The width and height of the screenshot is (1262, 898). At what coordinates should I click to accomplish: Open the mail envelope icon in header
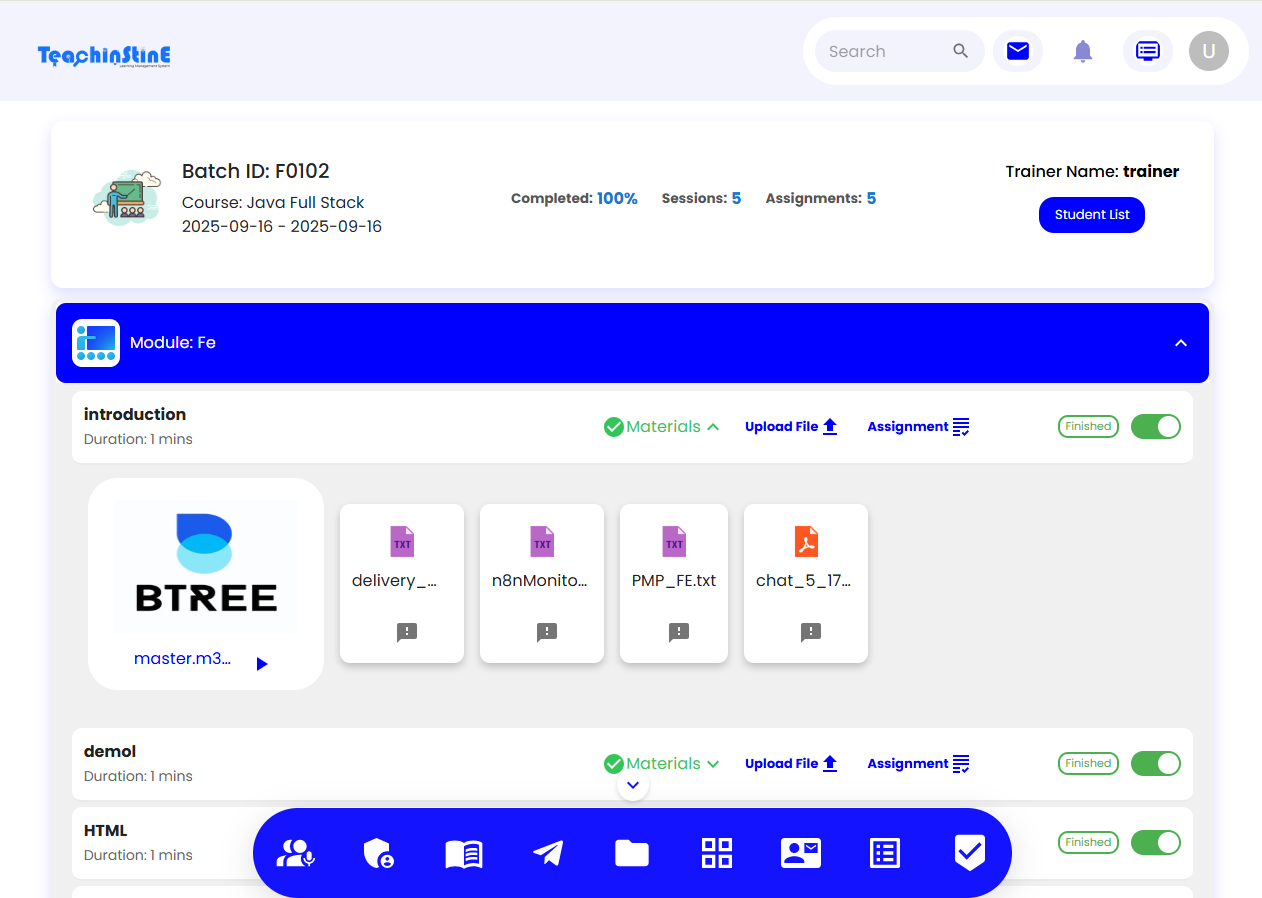(1017, 51)
